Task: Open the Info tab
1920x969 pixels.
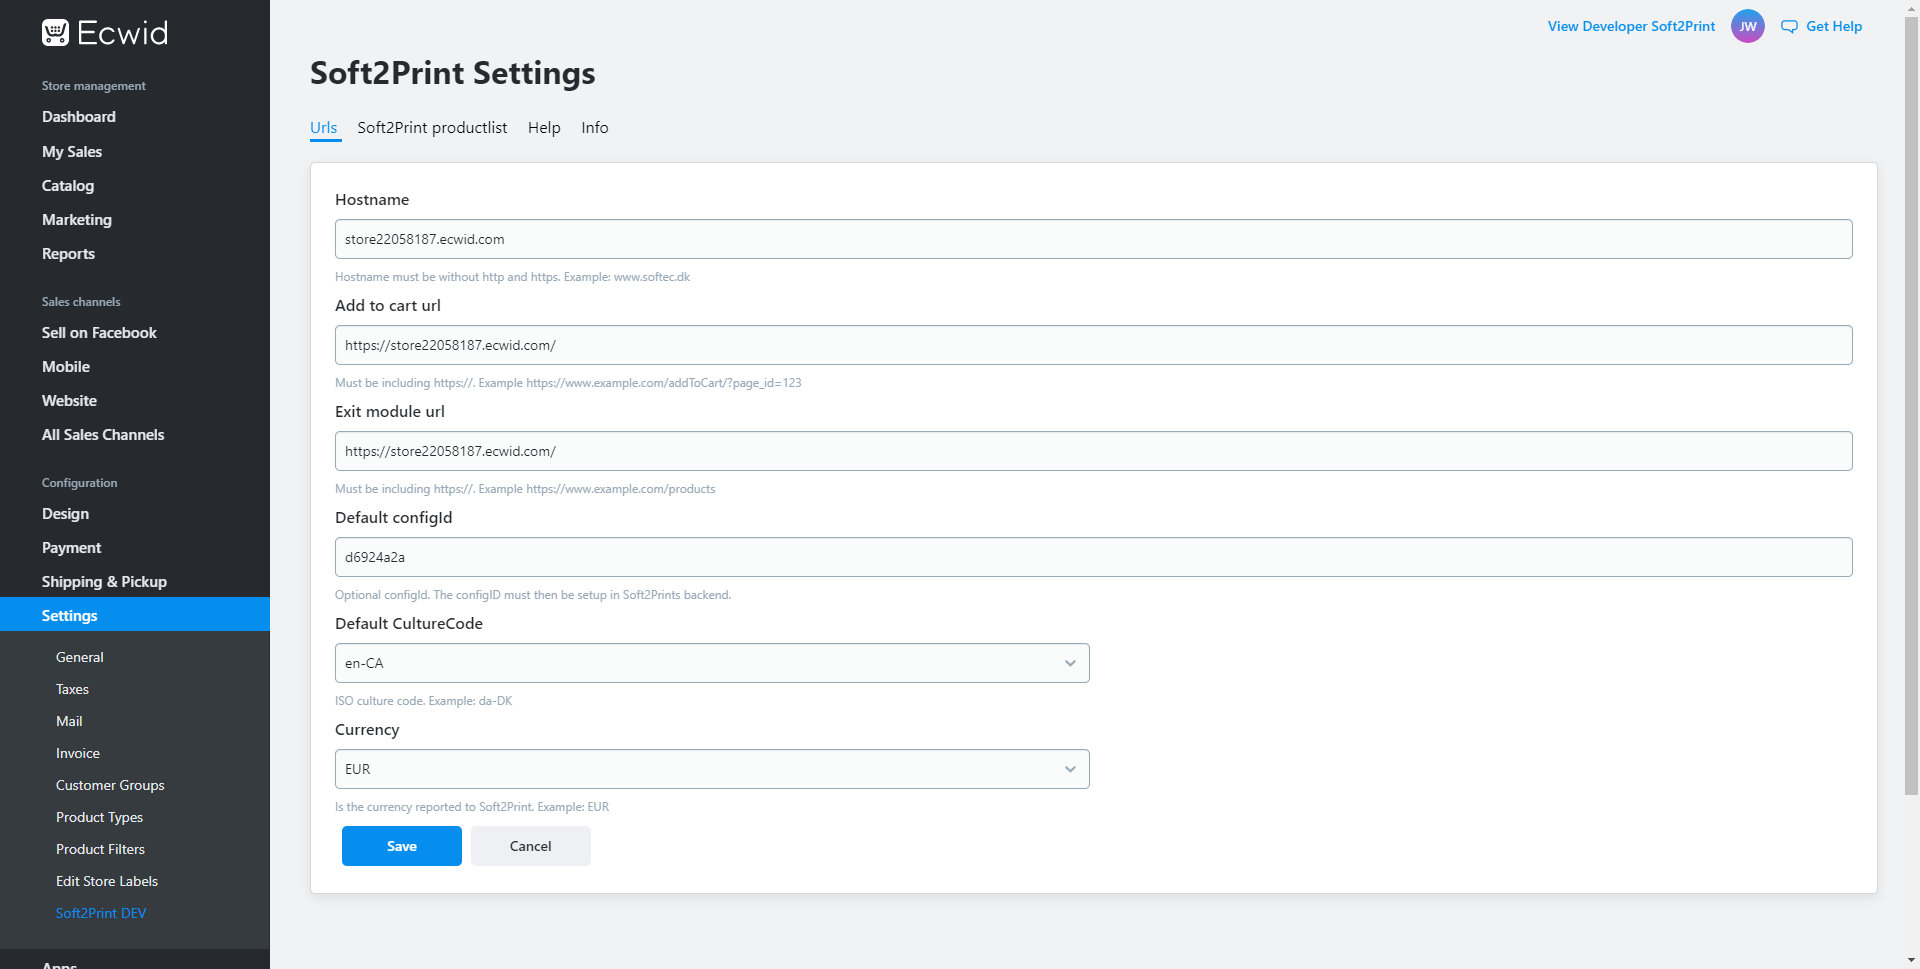Action: pos(595,127)
